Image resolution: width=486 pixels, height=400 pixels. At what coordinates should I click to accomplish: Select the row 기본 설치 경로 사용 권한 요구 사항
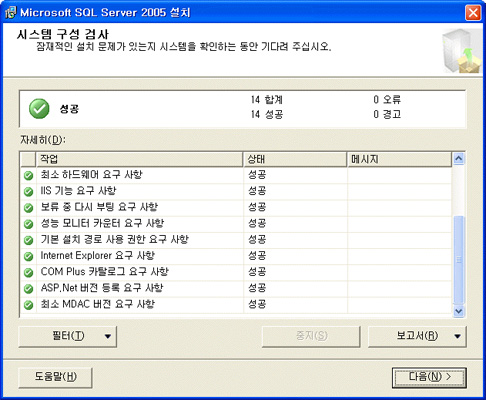pos(236,240)
